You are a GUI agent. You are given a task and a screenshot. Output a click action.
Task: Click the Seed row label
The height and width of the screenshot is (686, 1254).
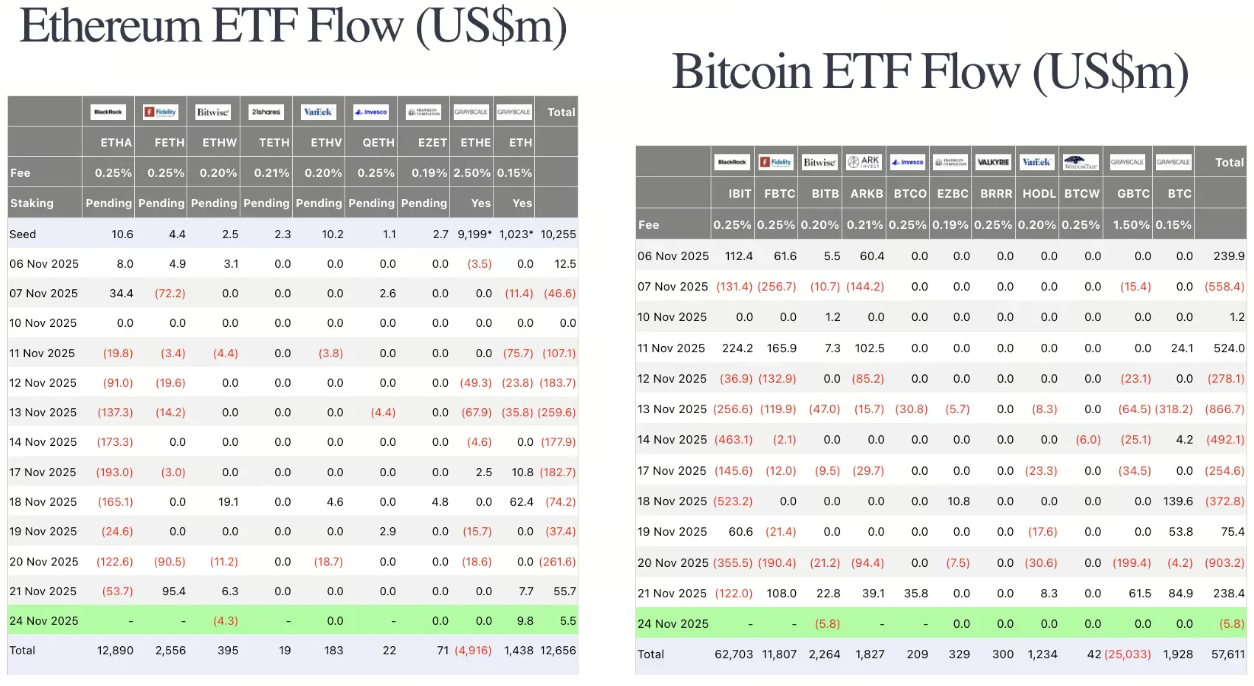point(23,234)
